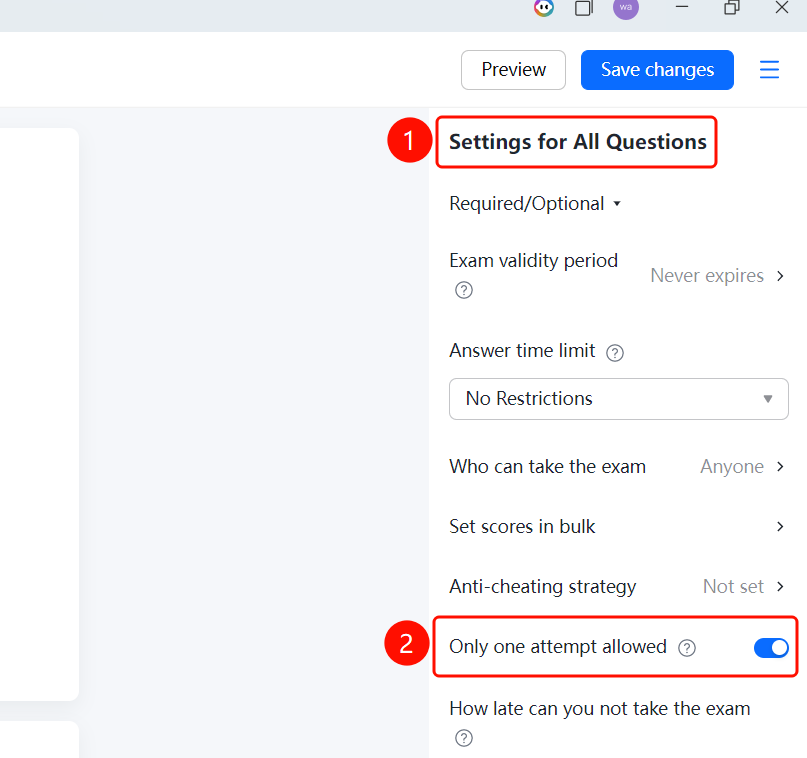This screenshot has width=807, height=758.
Task: Click the 'Set scores in bulk' label
Action: pos(522,526)
